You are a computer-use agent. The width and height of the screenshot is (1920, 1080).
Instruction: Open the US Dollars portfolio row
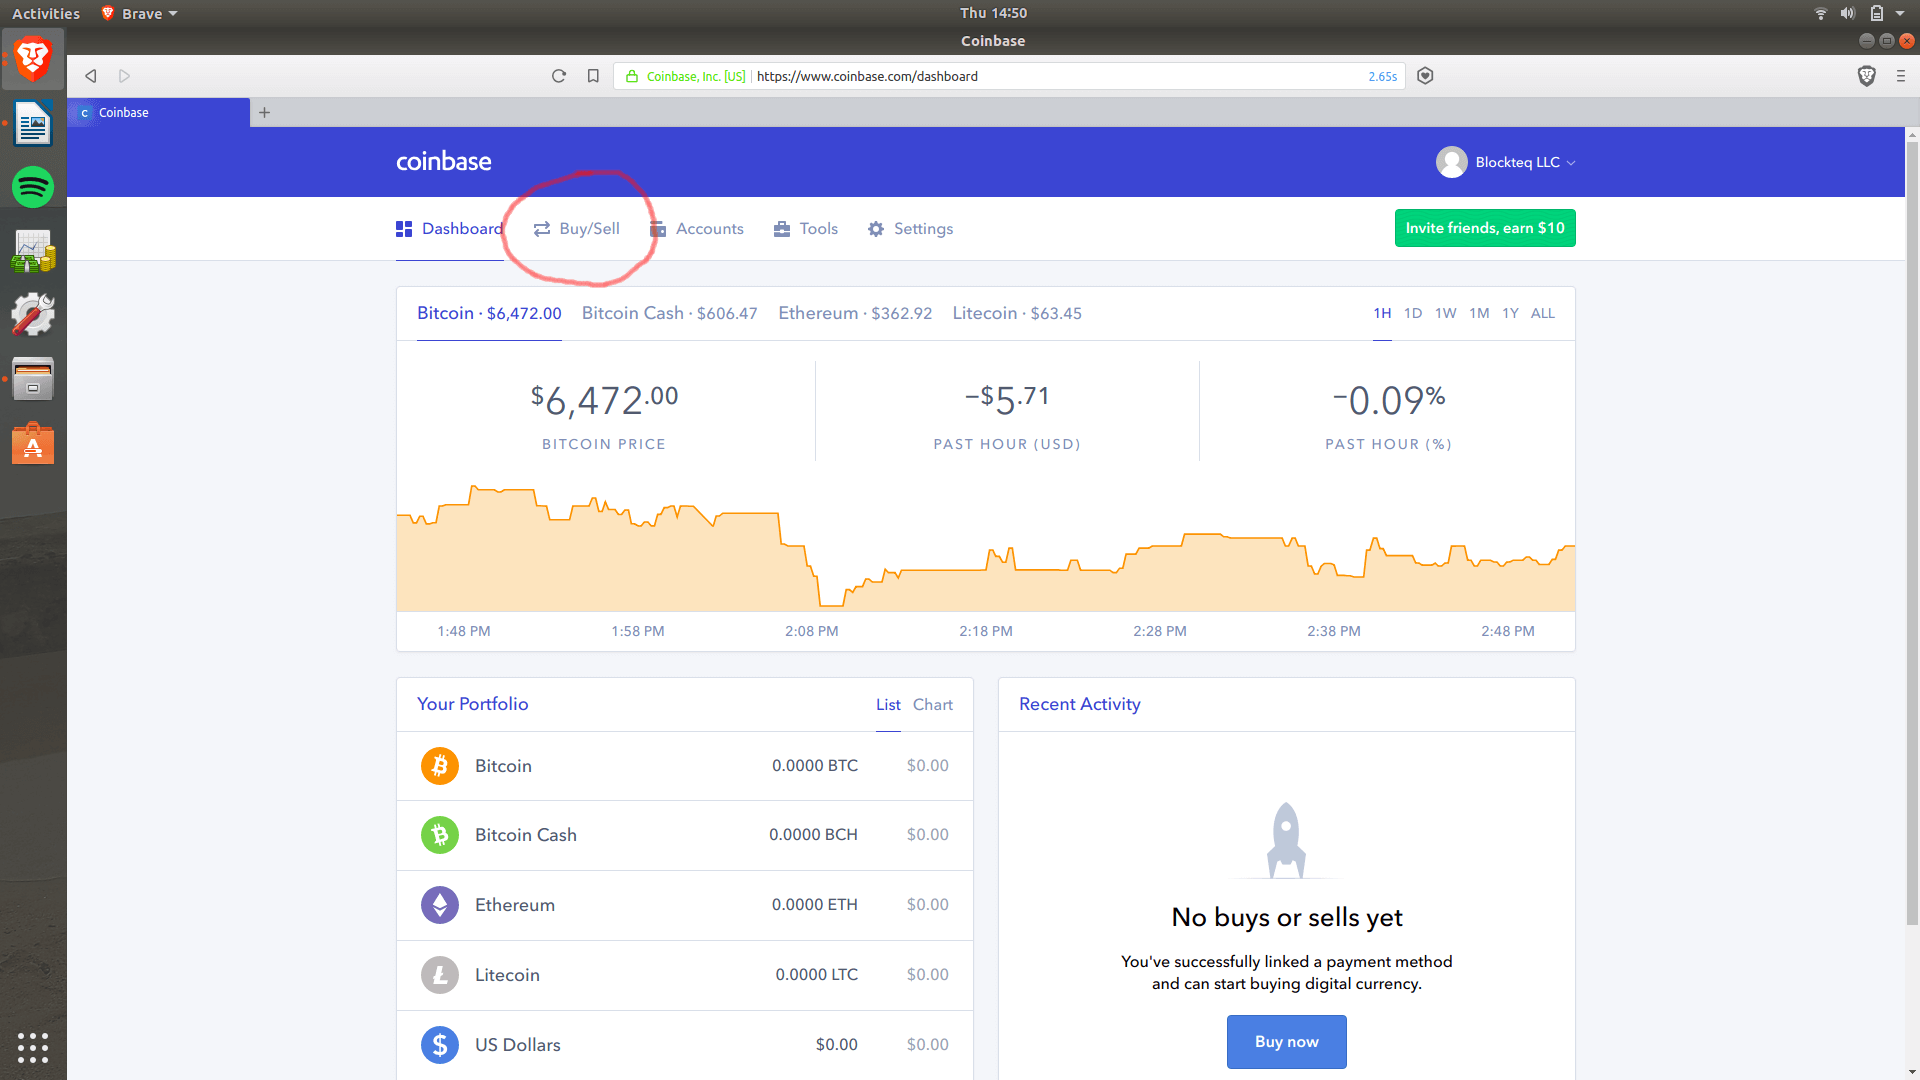685,1045
